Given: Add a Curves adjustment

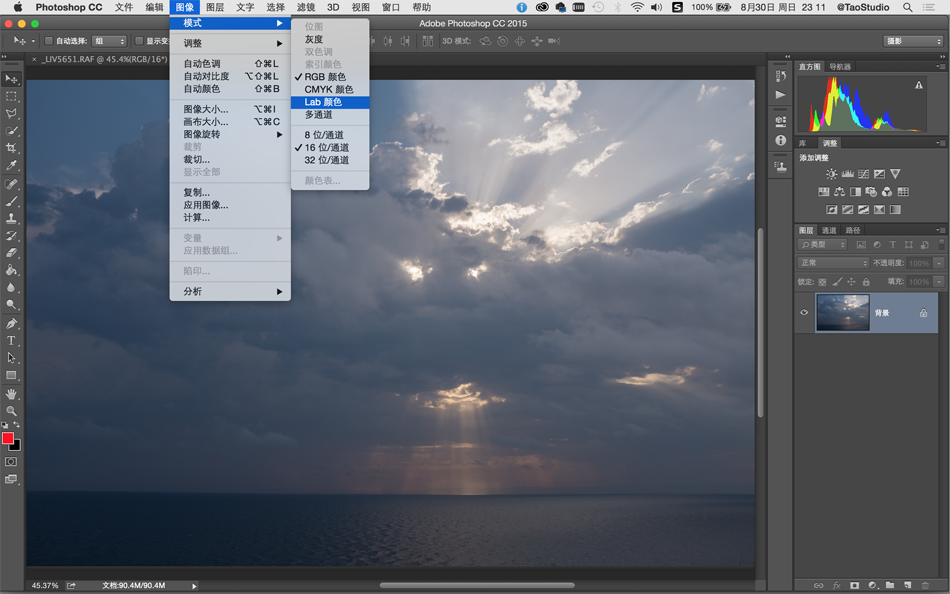Looking at the screenshot, I should coord(863,174).
